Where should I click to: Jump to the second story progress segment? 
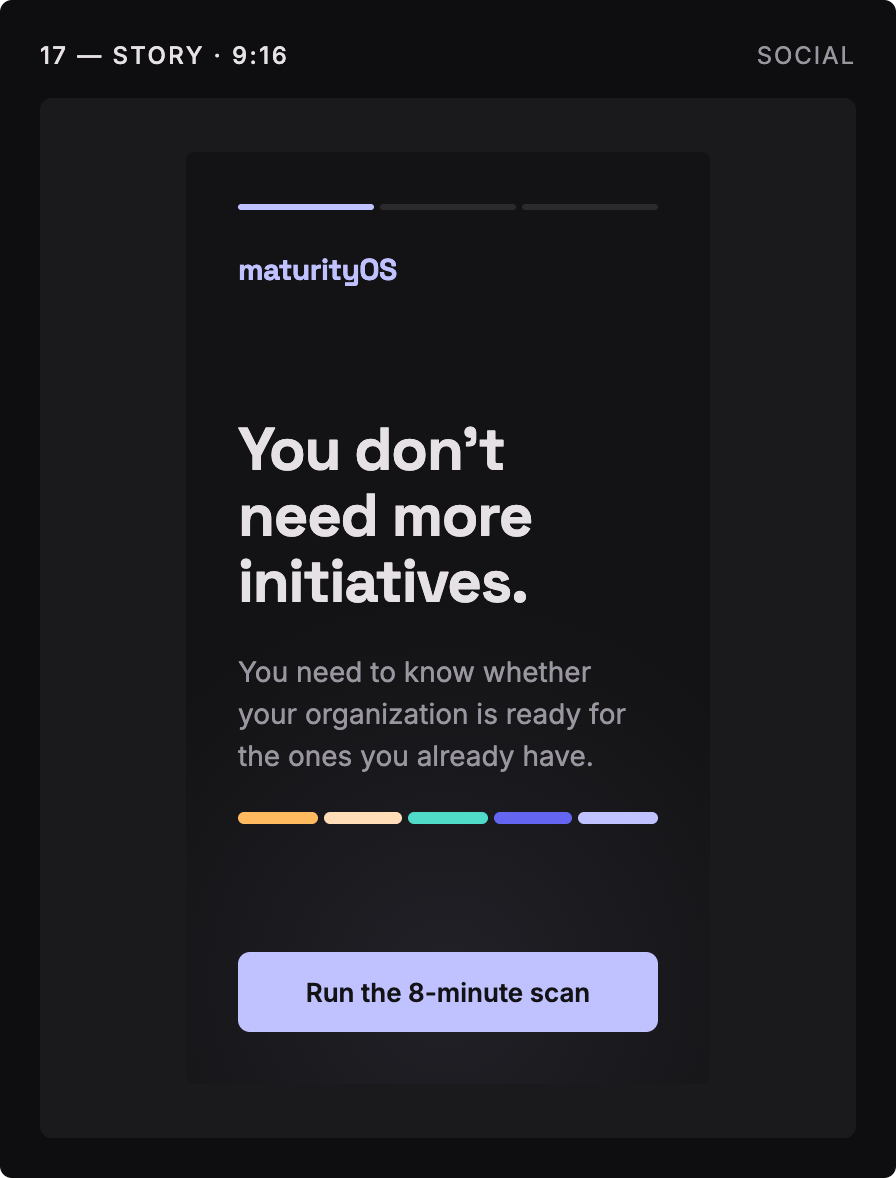coord(448,207)
